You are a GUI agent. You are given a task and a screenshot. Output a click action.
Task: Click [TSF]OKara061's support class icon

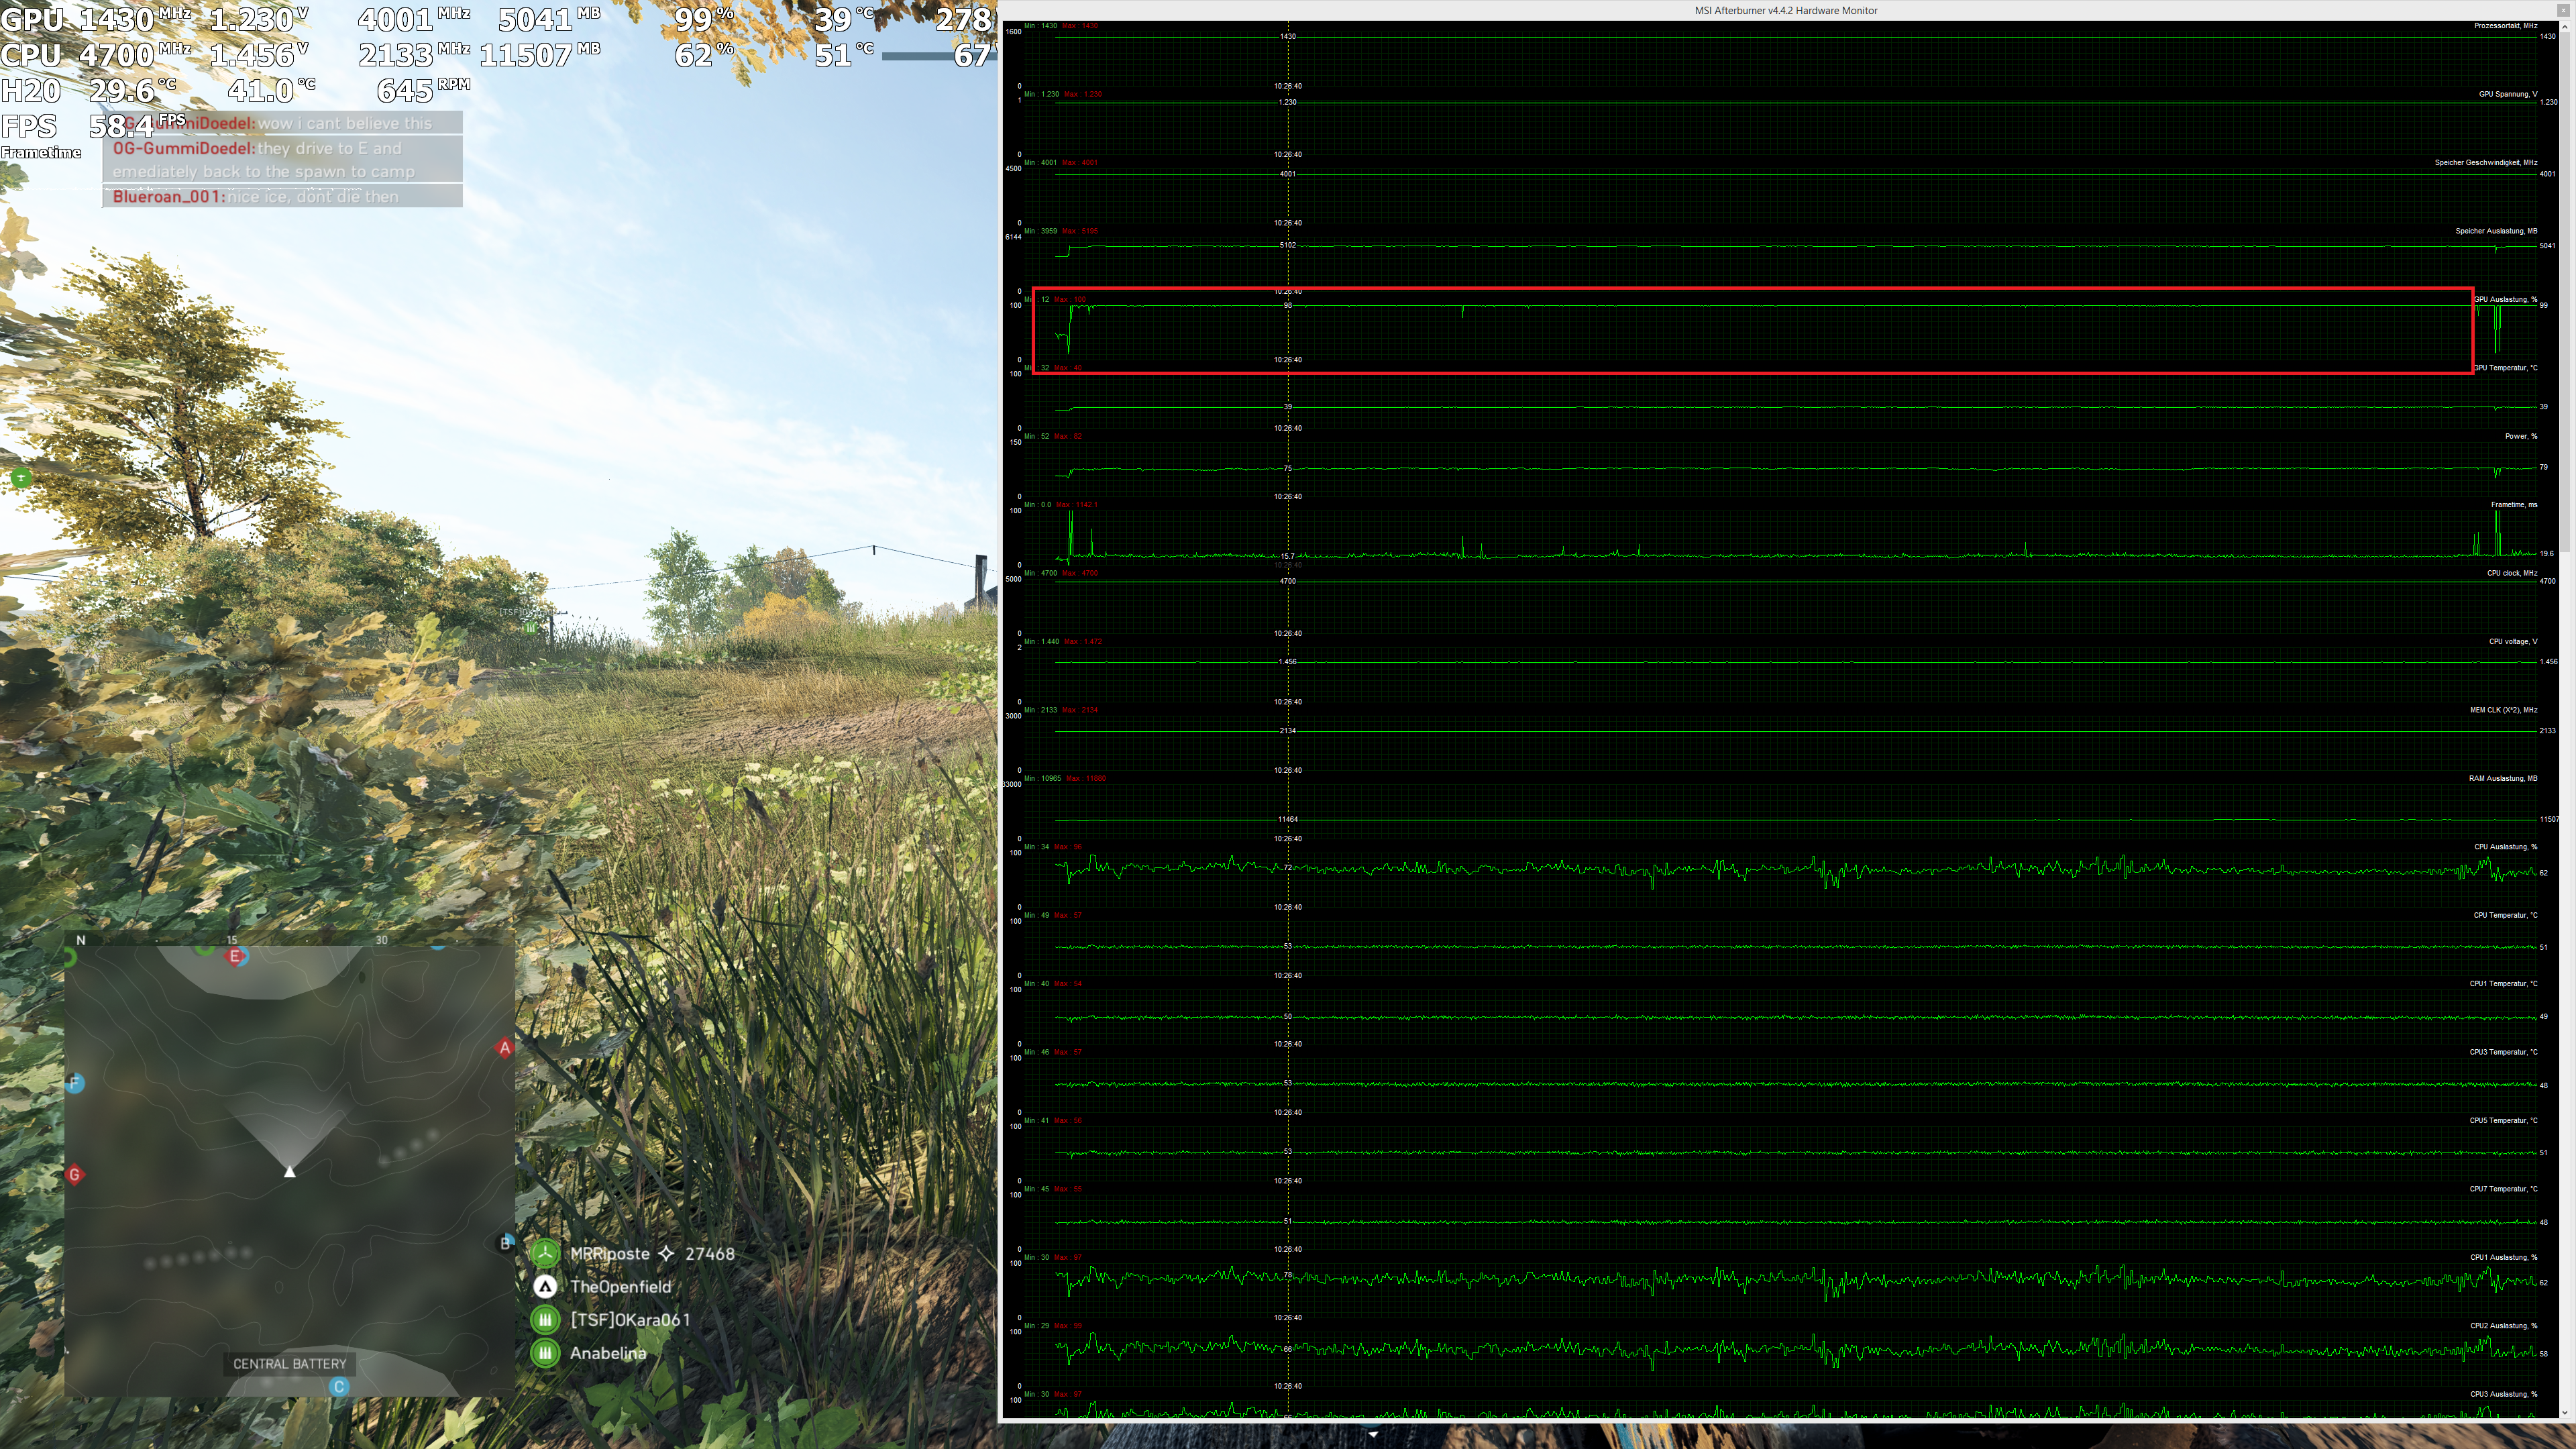[x=545, y=1319]
